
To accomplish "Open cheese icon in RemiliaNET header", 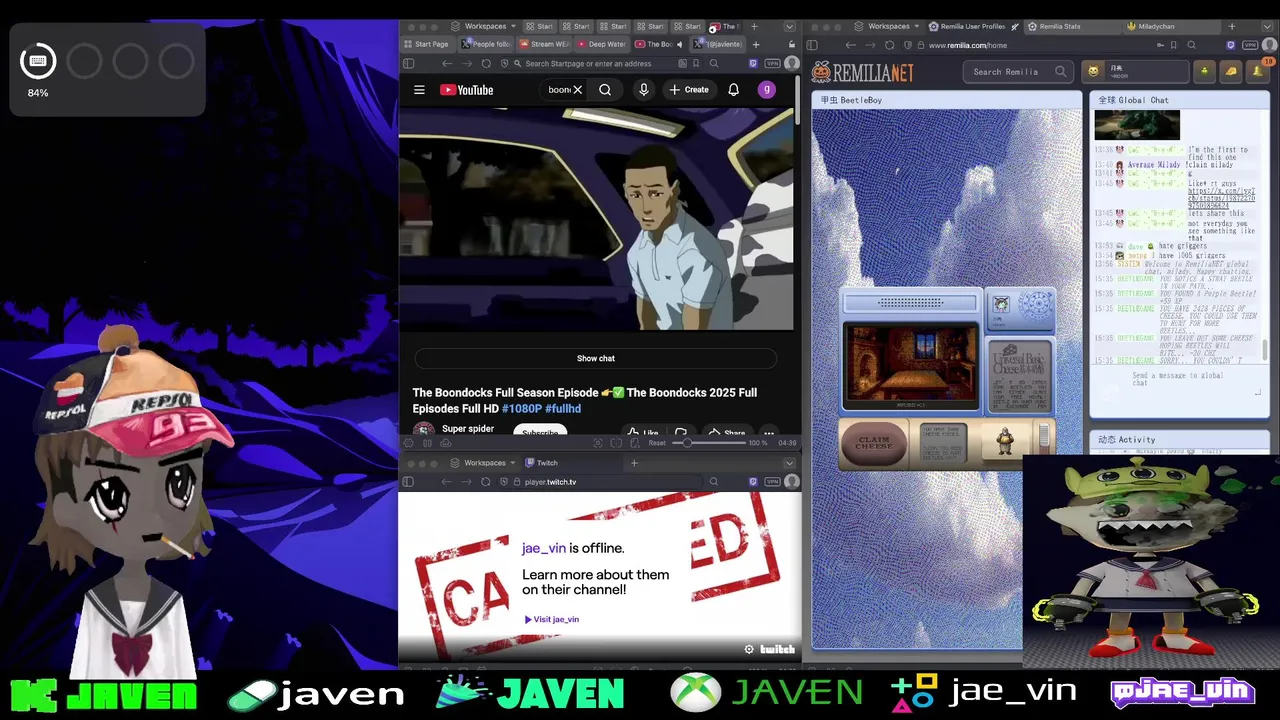I will tap(1231, 71).
